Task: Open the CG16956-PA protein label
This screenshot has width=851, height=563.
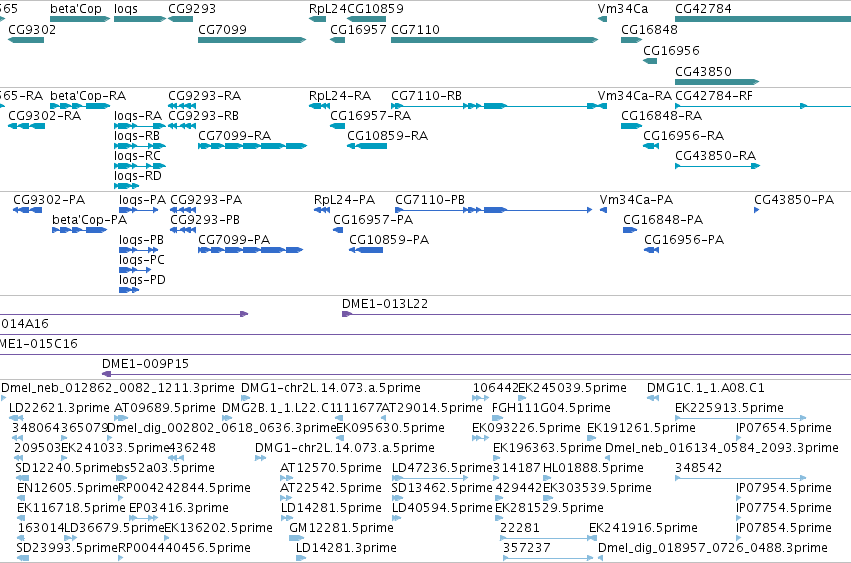Action: click(684, 240)
